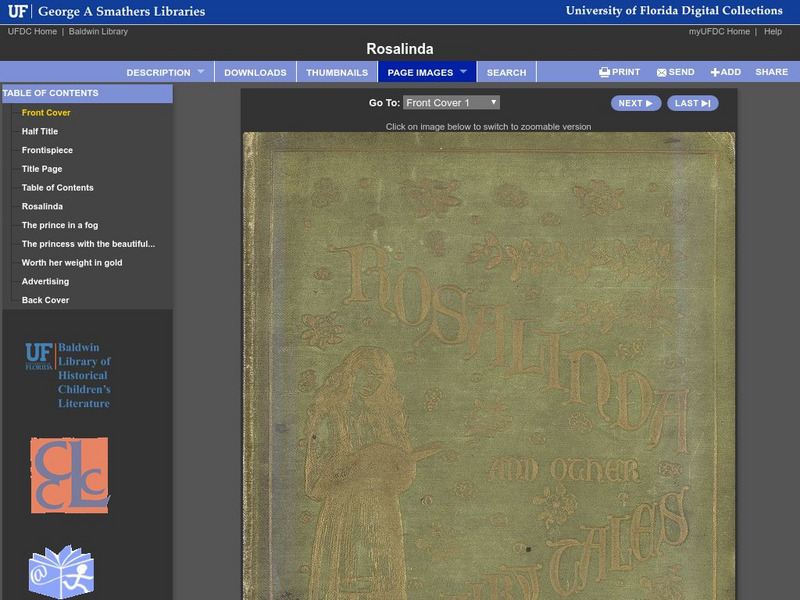
Task: Click the myUFDC Home link
Action: pos(719,32)
